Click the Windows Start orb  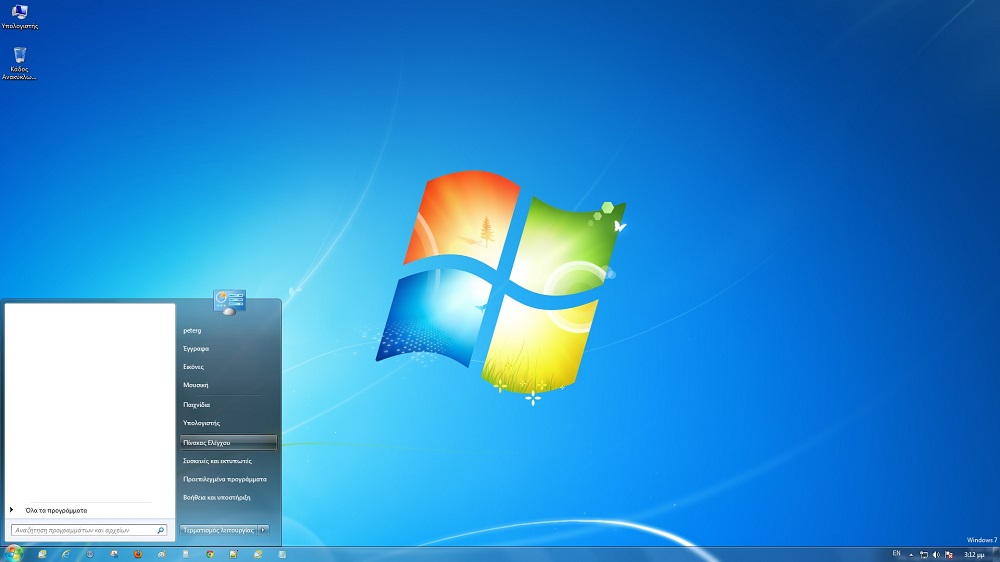click(x=13, y=553)
